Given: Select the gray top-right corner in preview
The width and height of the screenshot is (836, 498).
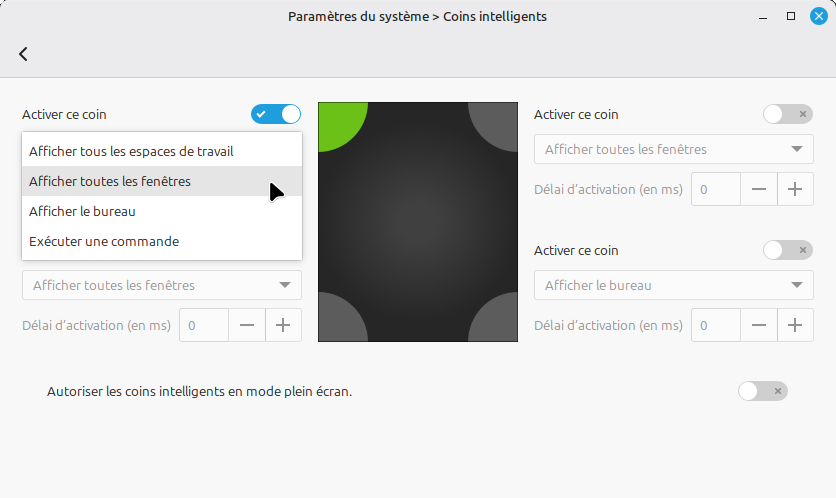Looking at the screenshot, I should (496, 124).
